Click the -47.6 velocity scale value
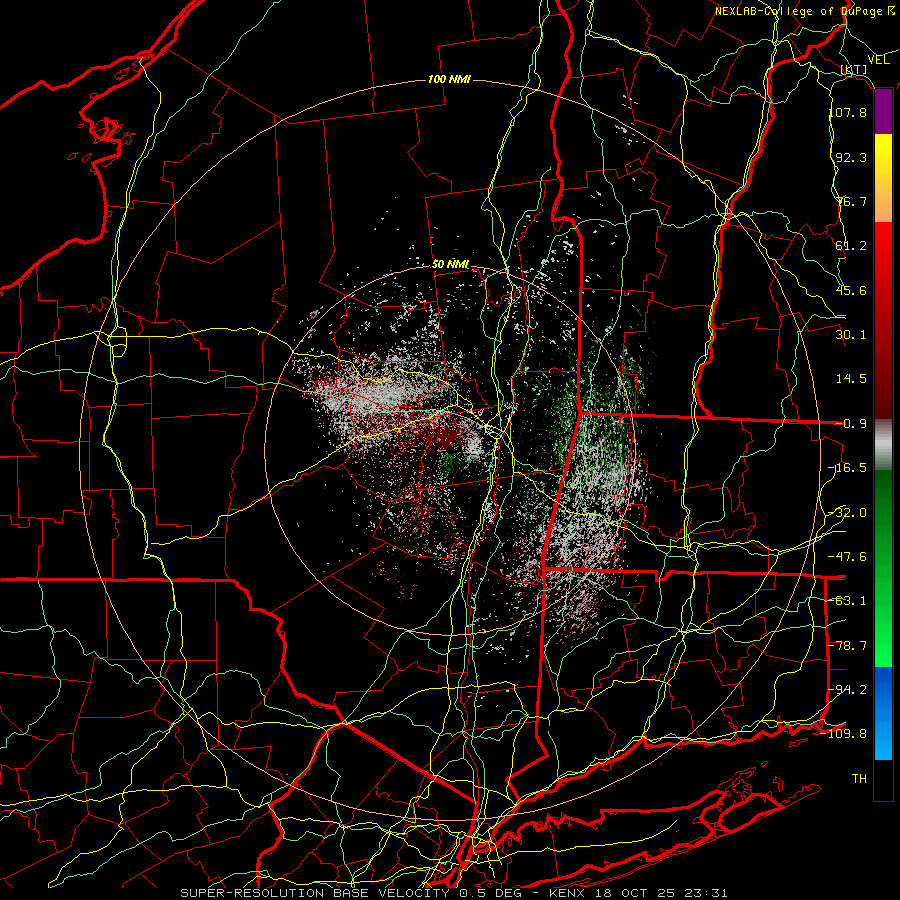The width and height of the screenshot is (900, 900). (848, 557)
